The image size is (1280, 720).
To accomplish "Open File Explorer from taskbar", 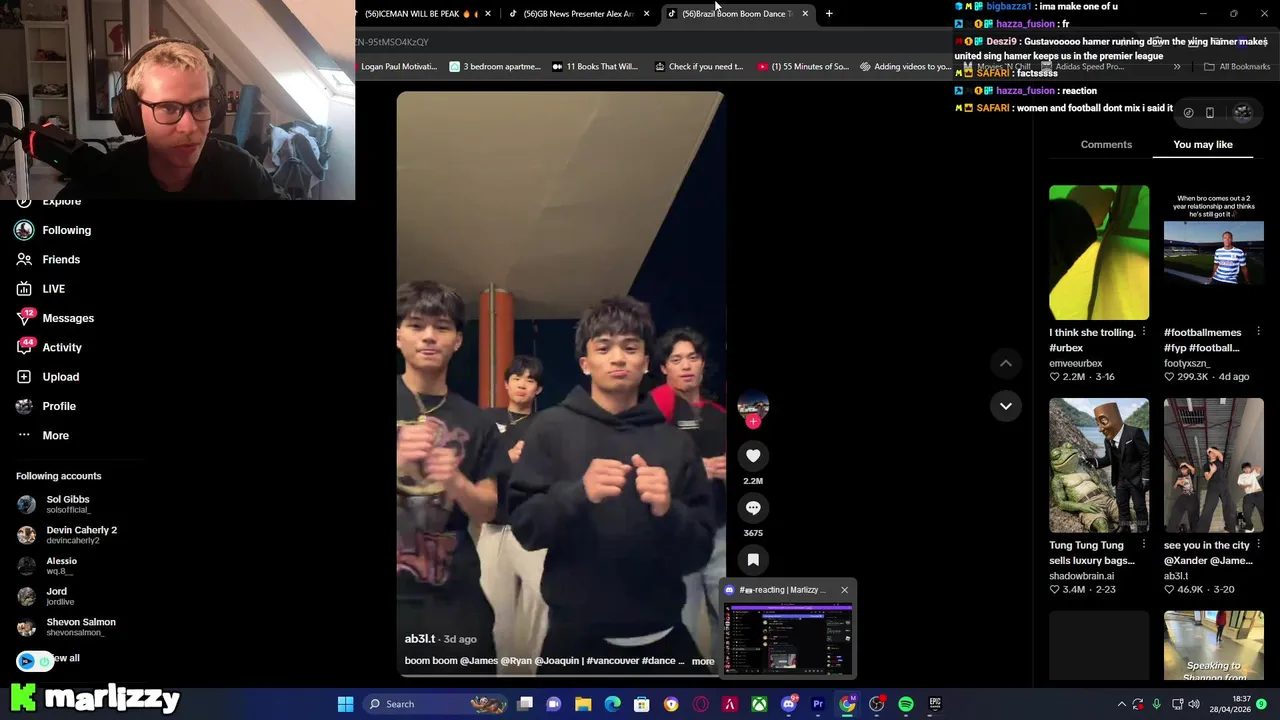I will 583,704.
